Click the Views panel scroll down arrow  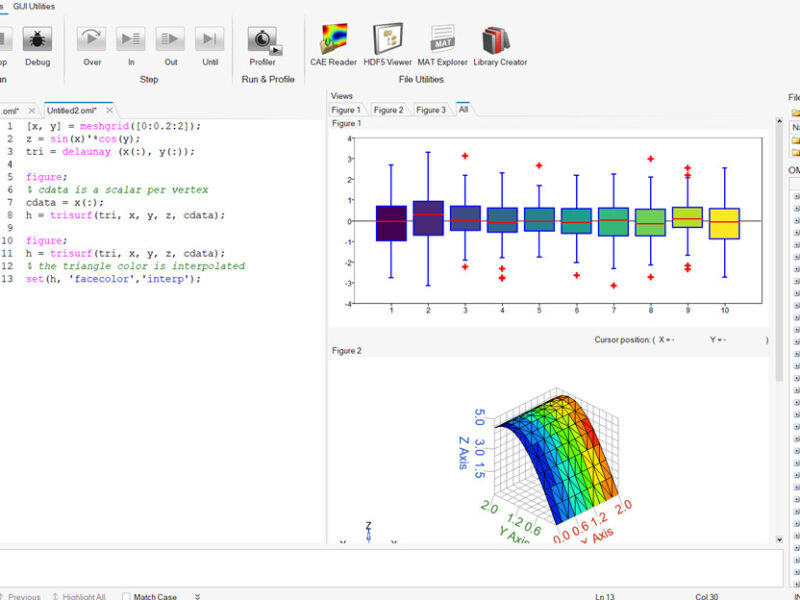click(779, 539)
